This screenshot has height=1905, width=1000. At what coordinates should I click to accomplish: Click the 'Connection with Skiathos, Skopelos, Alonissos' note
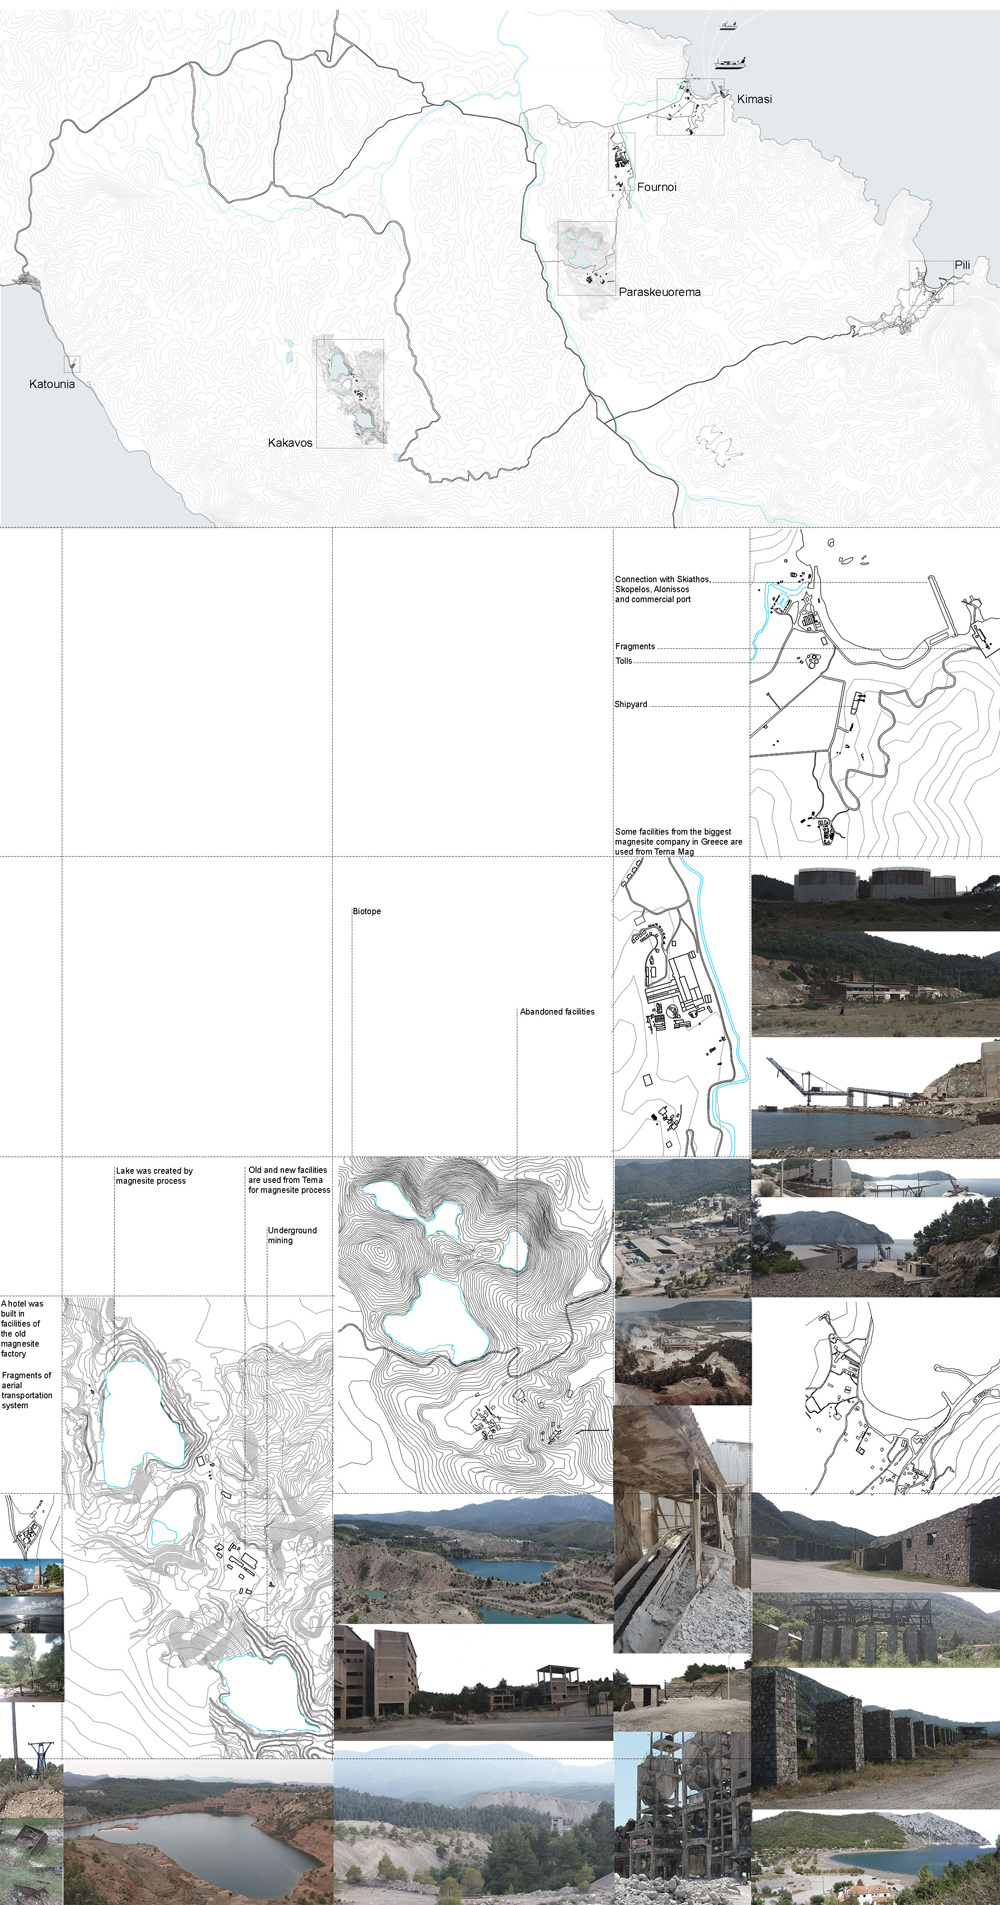[x=663, y=589]
